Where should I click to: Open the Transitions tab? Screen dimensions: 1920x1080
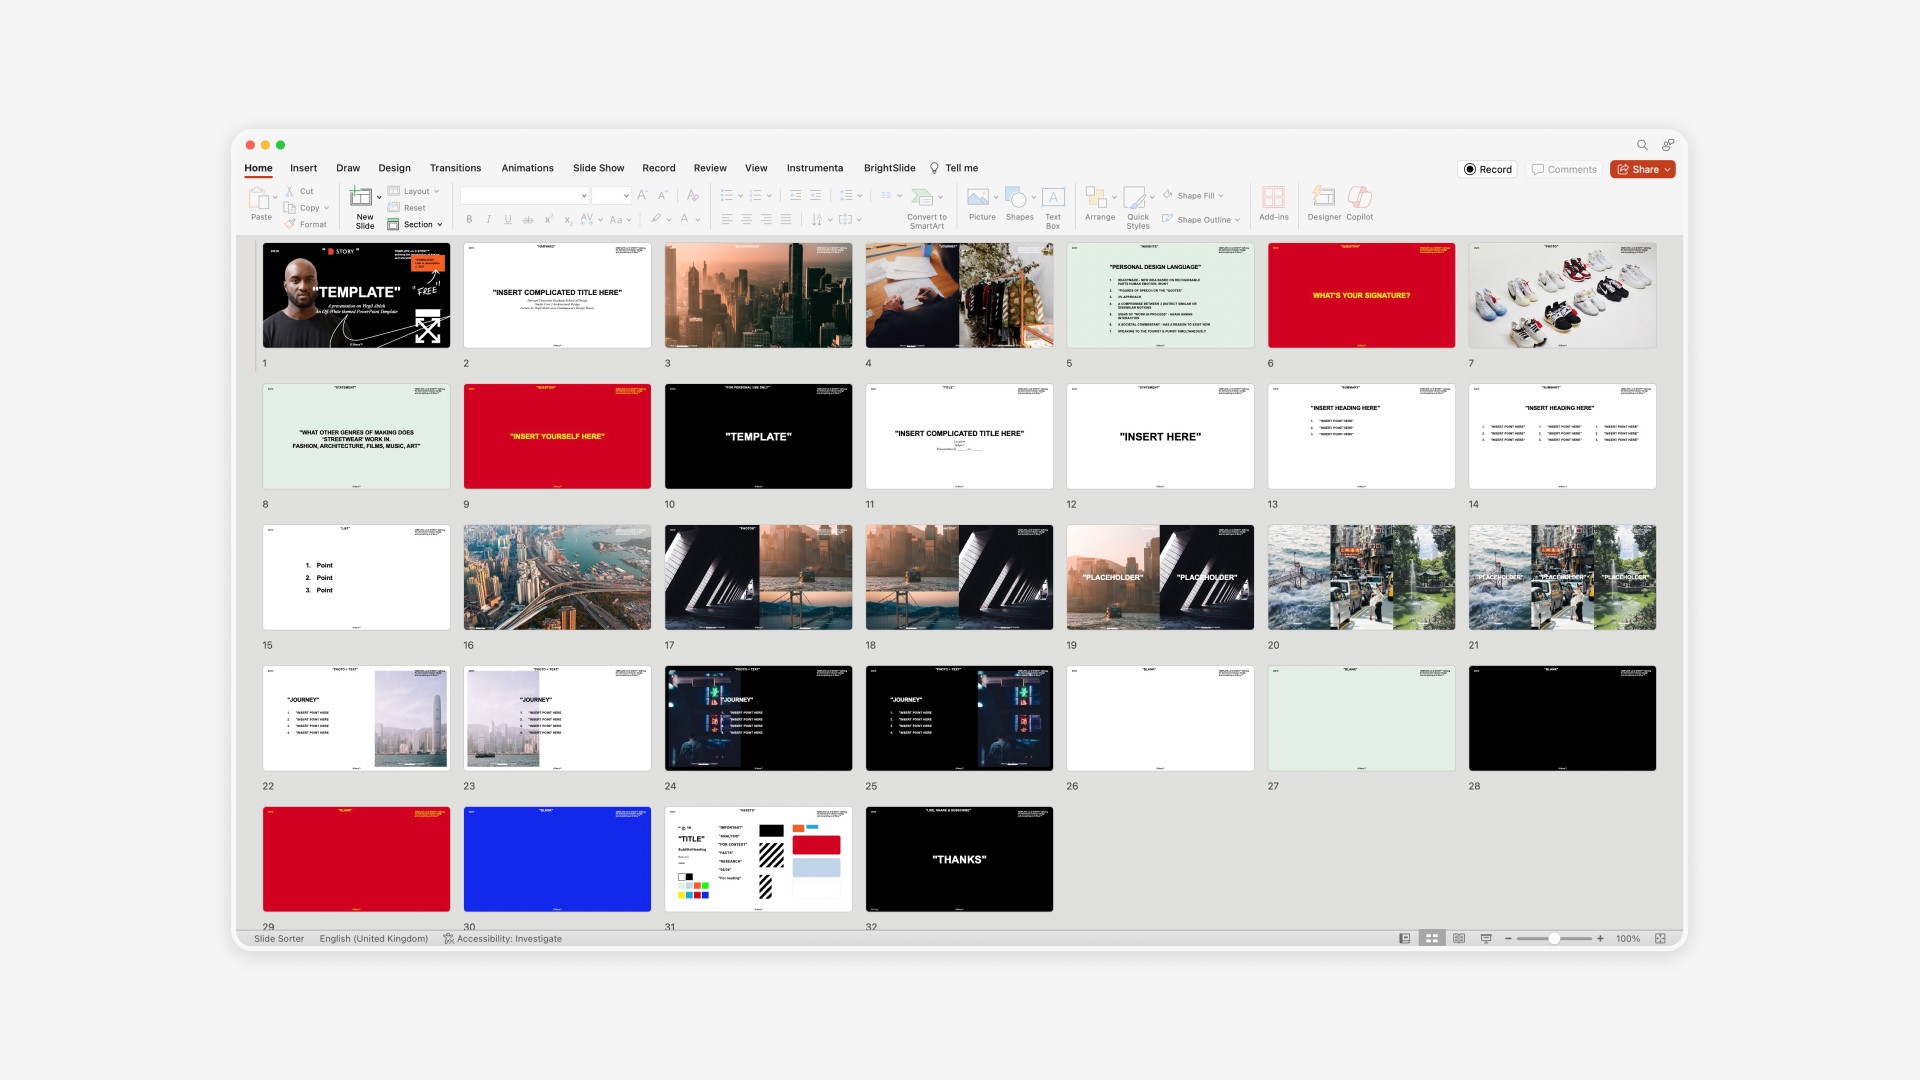pyautogui.click(x=455, y=168)
